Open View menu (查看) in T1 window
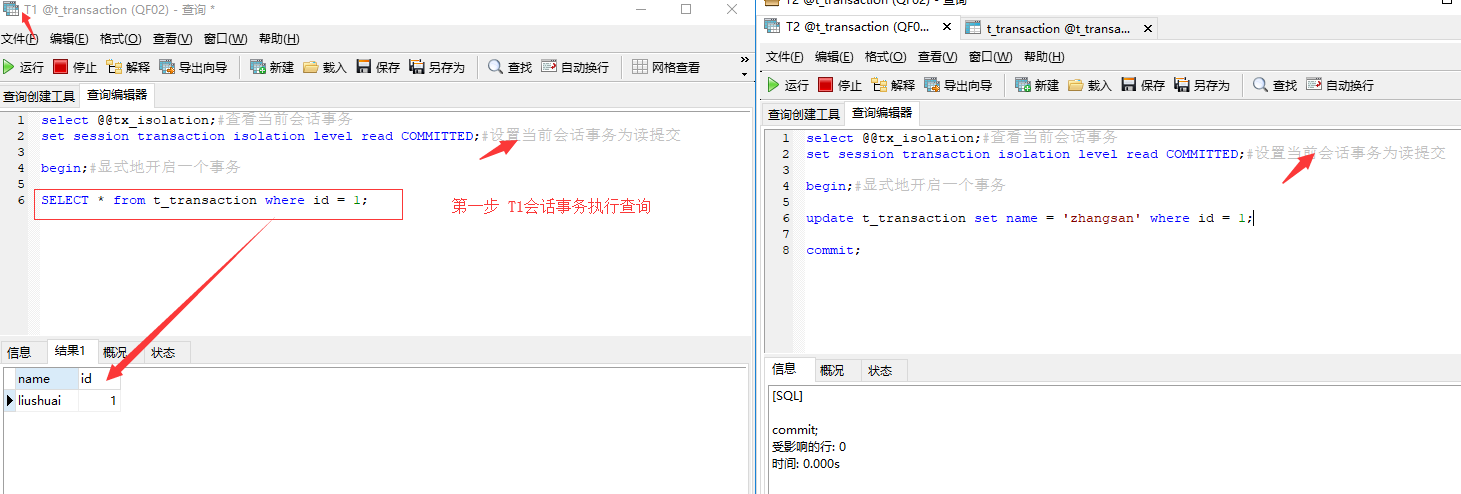The height and width of the screenshot is (494, 1461). pyautogui.click(x=172, y=39)
